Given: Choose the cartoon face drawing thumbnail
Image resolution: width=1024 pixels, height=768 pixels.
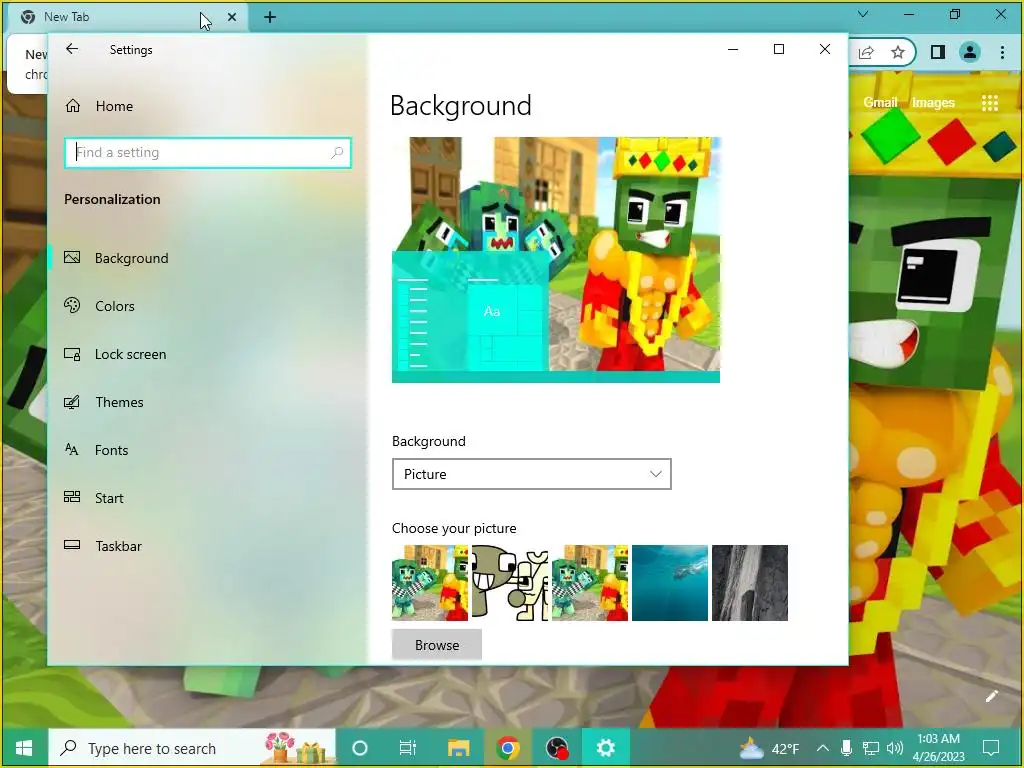Looking at the screenshot, I should tap(510, 583).
